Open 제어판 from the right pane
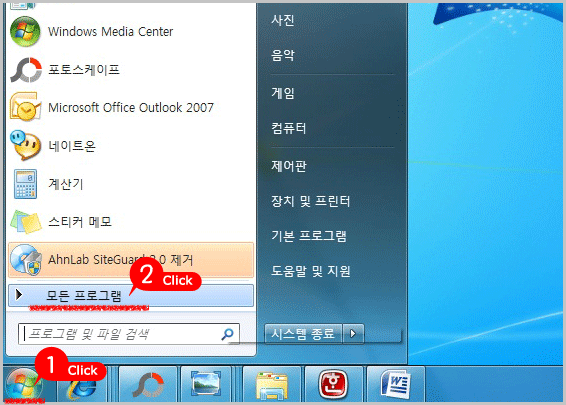Image resolution: width=566 pixels, height=405 pixels. pyautogui.click(x=289, y=166)
